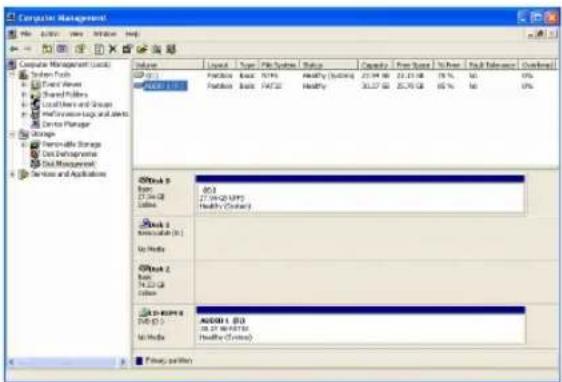Sort by the Layout column header
This screenshot has width=562, height=382.
(220, 65)
